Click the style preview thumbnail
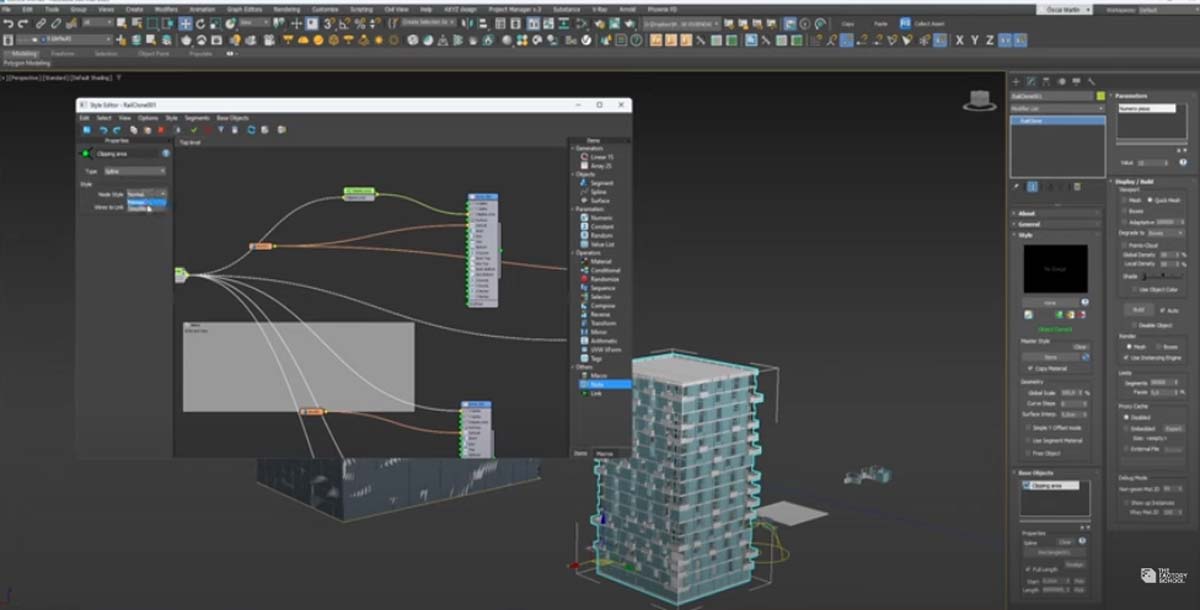Screen dimensions: 1200x610 [x=1054, y=269]
